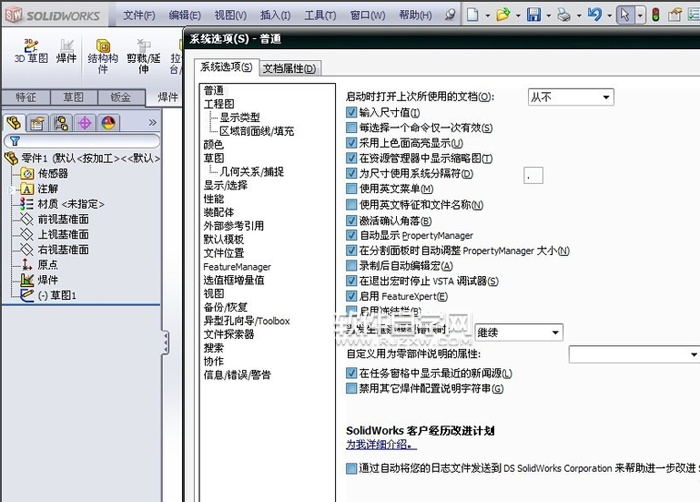Click the New document icon
Screen dimensions: 700x502
pyautogui.click(x=473, y=15)
